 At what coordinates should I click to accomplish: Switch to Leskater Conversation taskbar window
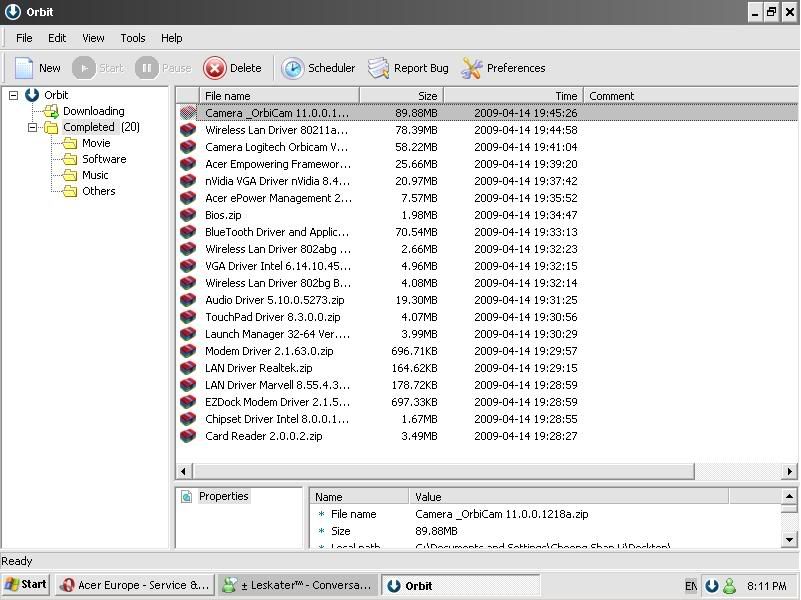click(297, 585)
